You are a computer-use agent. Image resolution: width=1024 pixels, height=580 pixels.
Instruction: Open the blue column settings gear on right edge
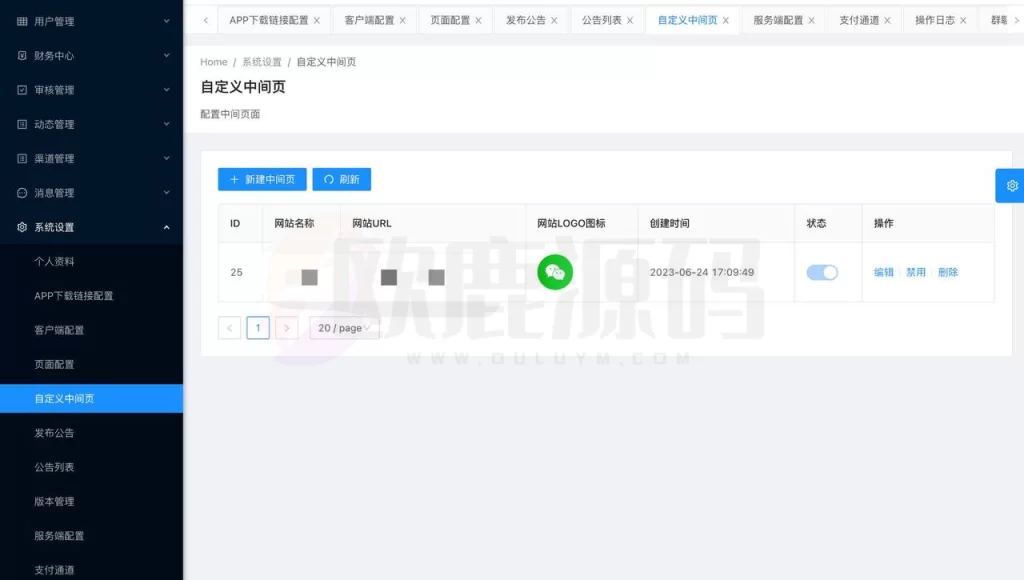[1011, 185]
